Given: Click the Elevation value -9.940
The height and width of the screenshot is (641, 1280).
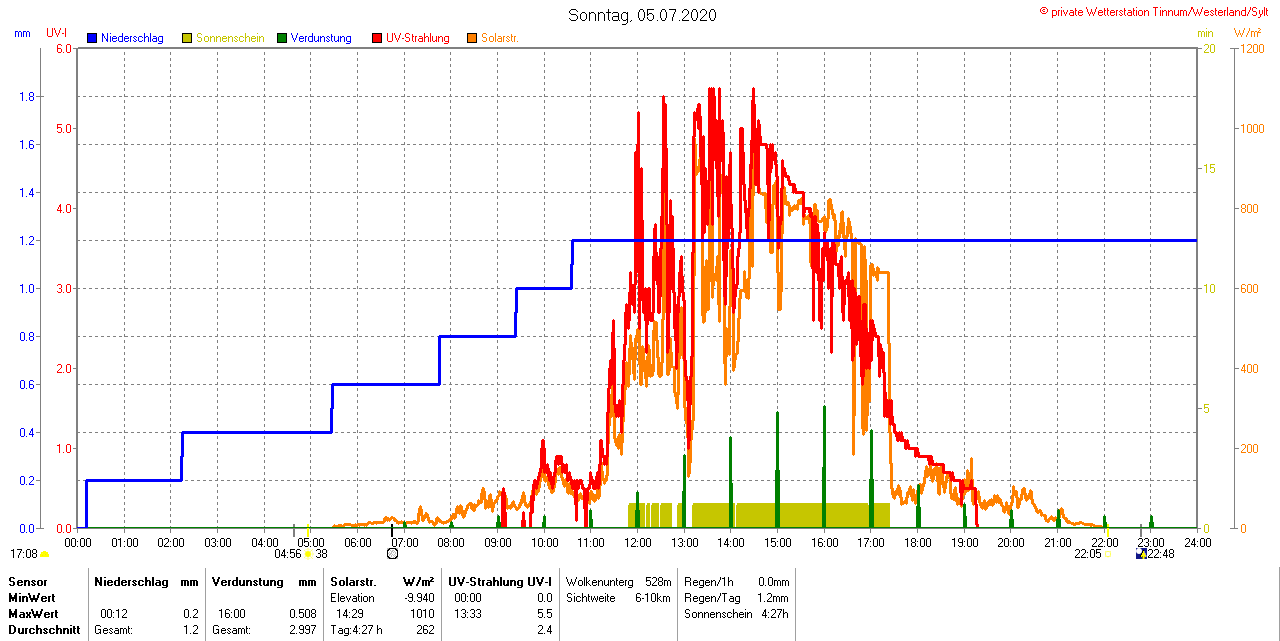Looking at the screenshot, I should coord(419,598).
